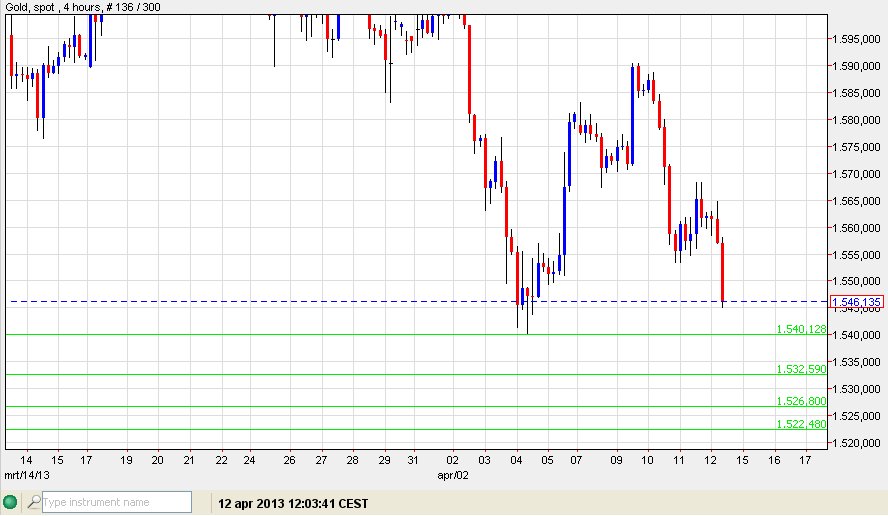Select the green level label 1,532,590

(801, 369)
